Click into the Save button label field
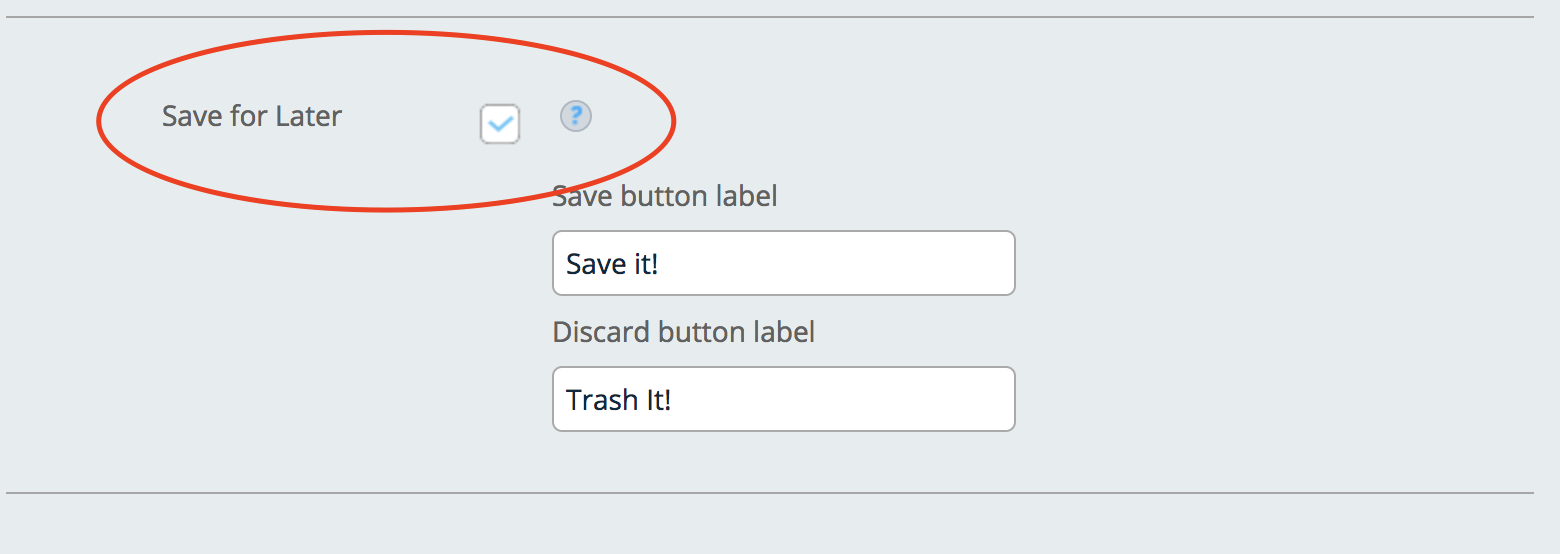 pos(783,263)
